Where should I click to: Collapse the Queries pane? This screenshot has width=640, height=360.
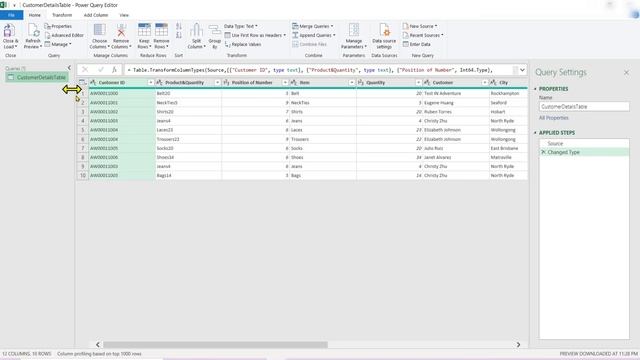[69, 68]
